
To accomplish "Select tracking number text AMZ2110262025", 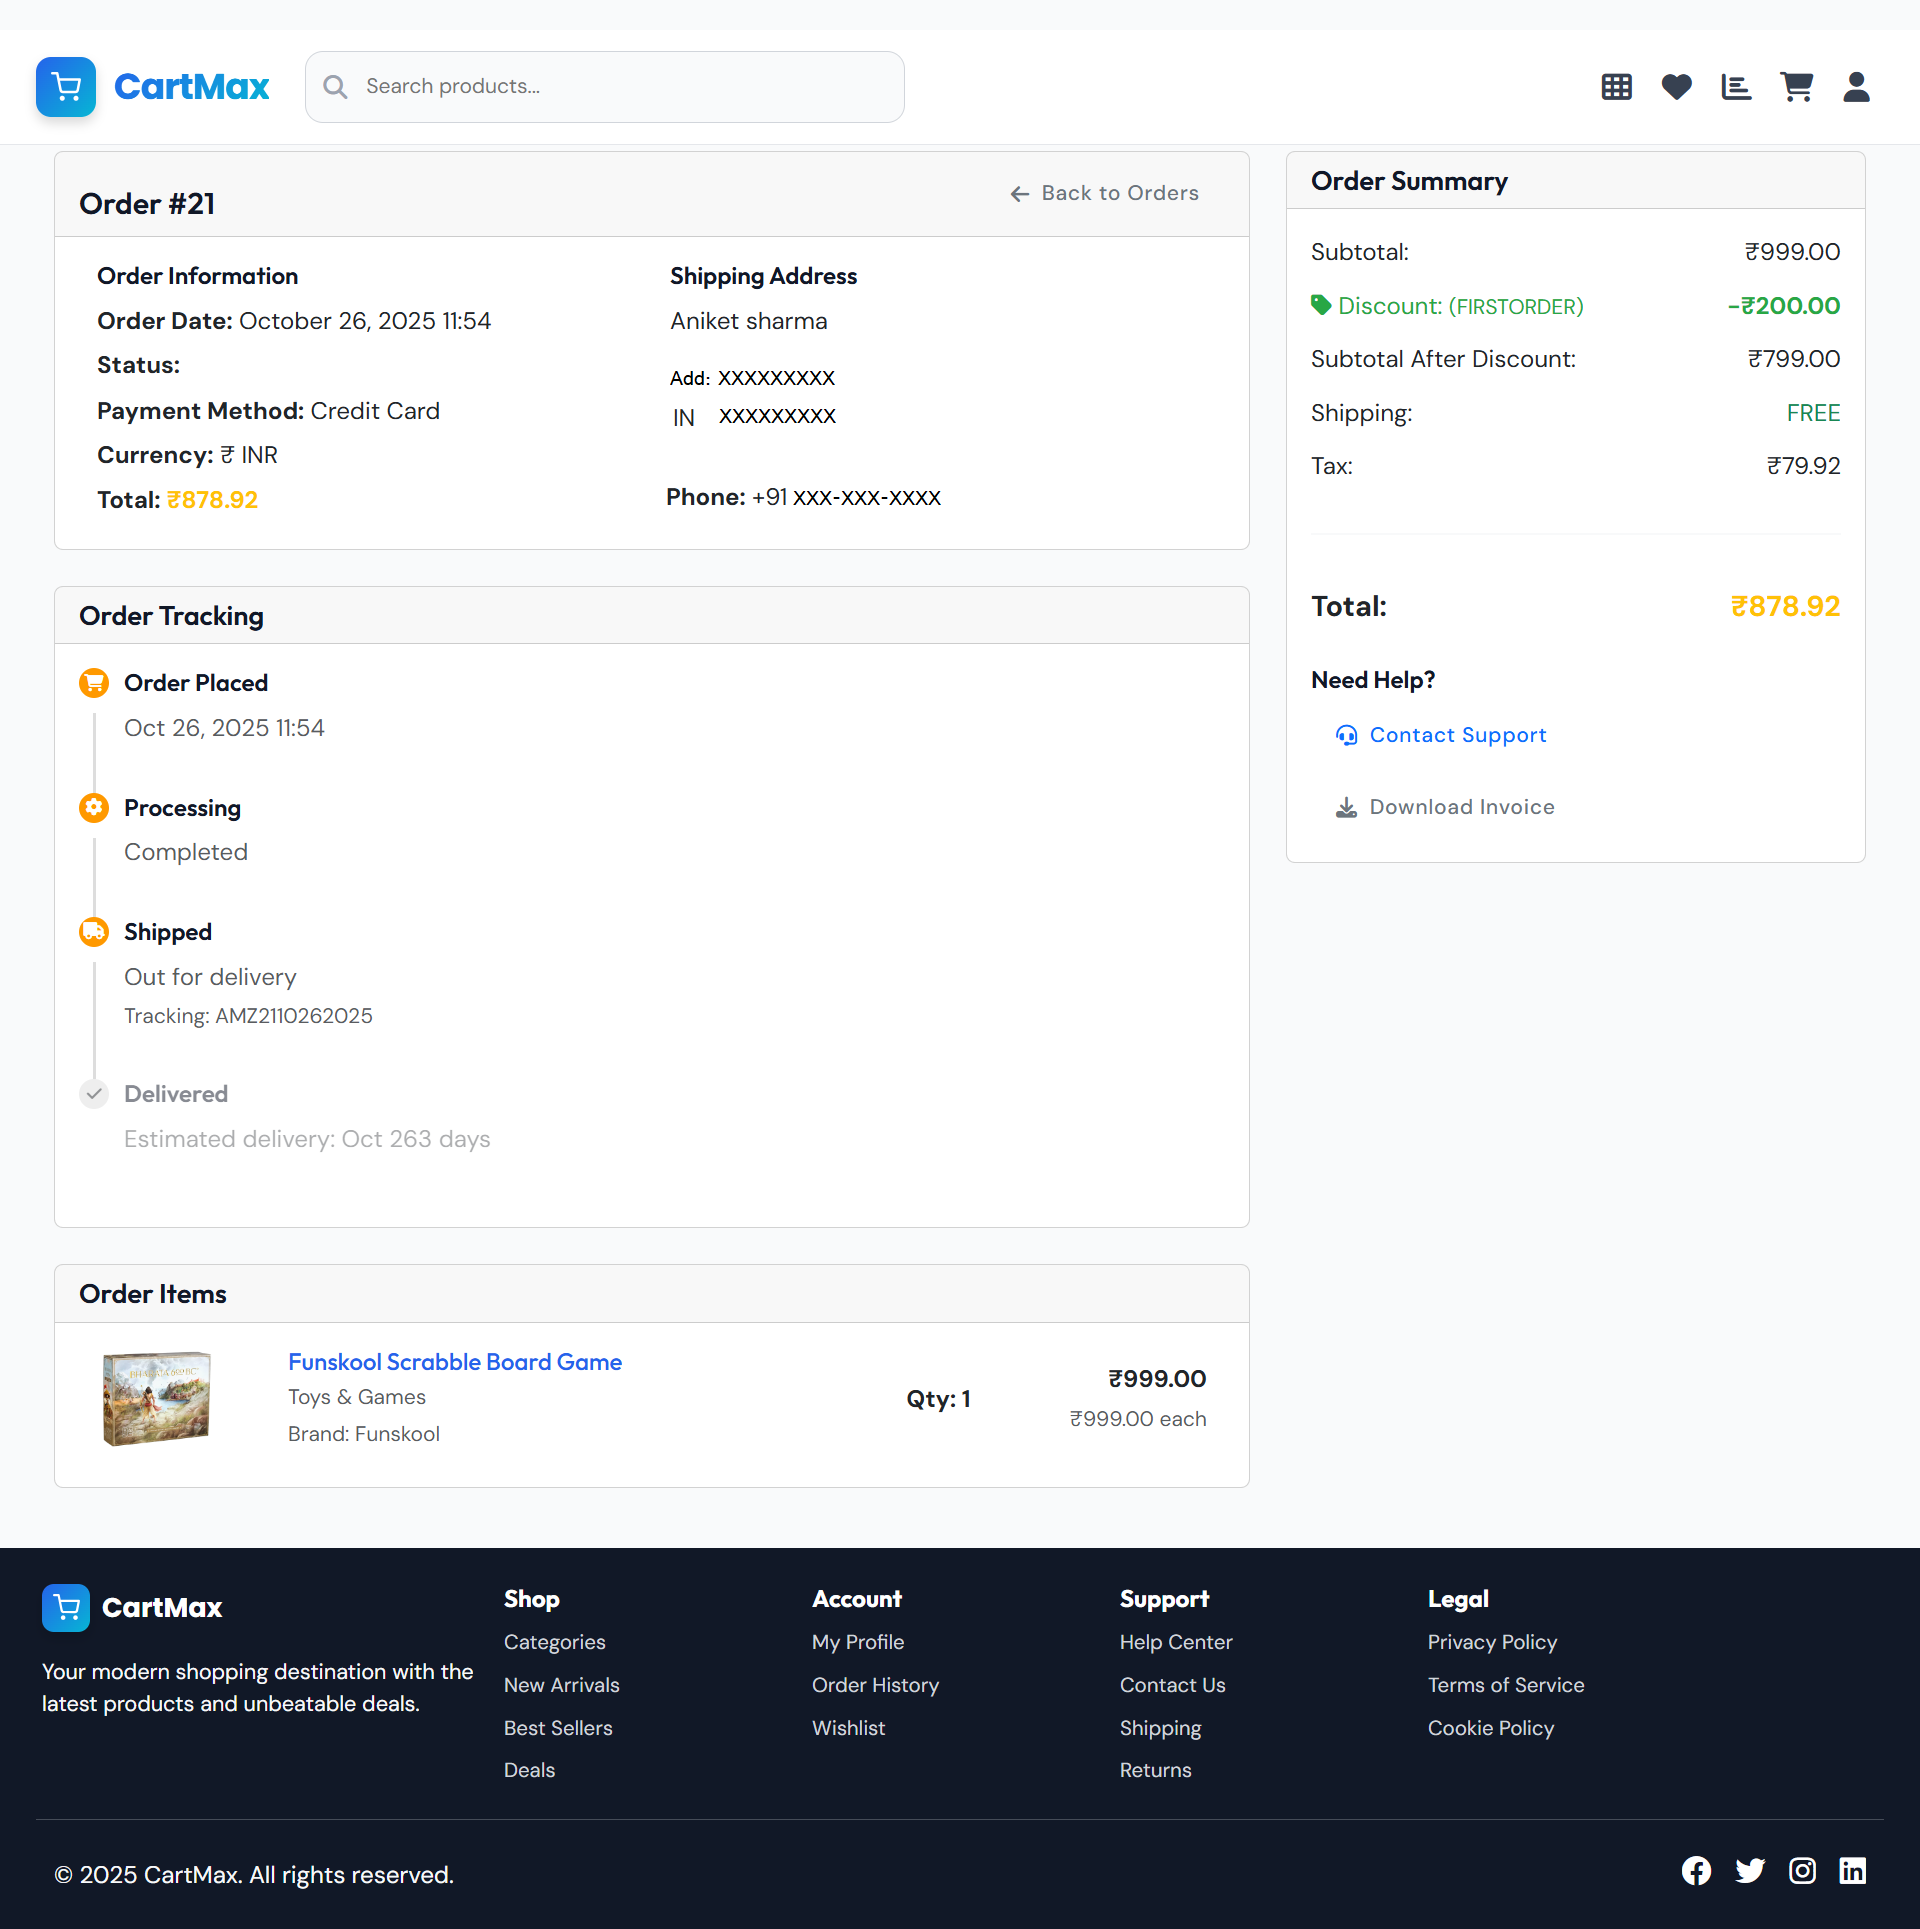I will click(294, 1017).
